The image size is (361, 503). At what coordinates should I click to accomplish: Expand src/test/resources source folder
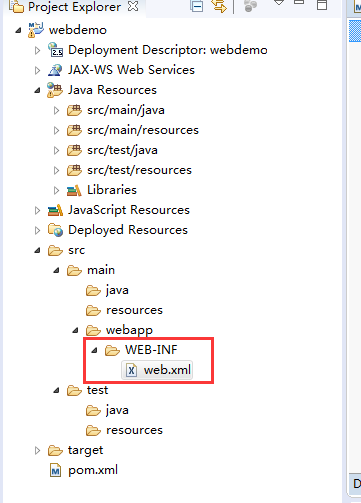click(56, 170)
